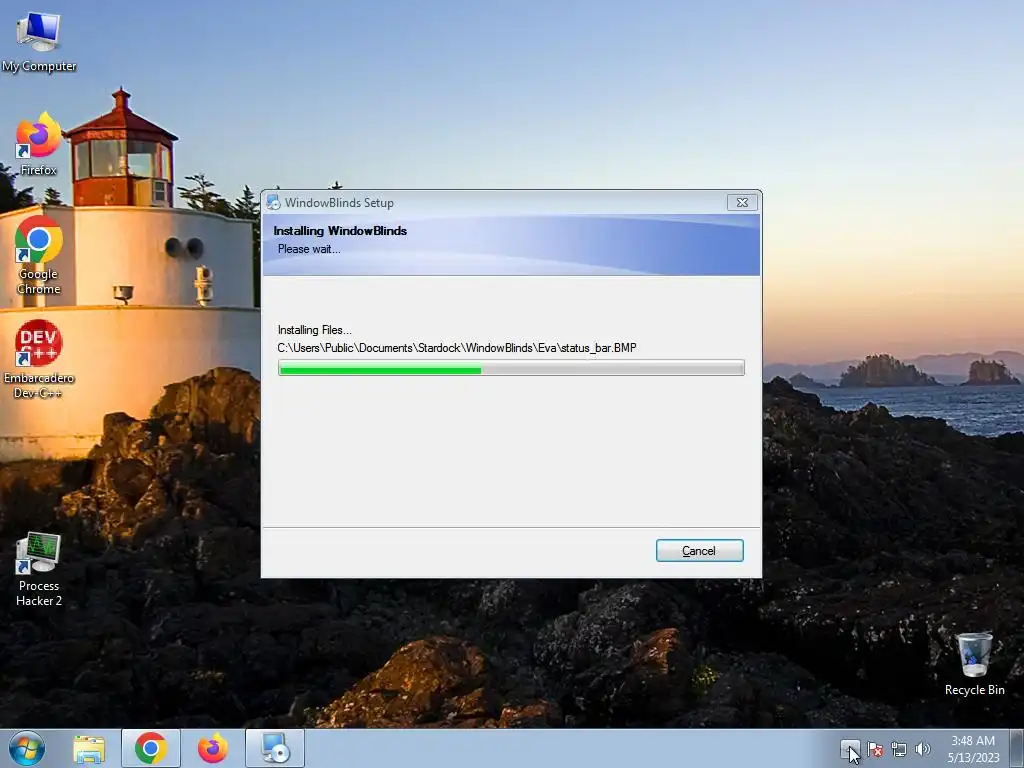Click the green installation progress bar
This screenshot has width=1024, height=768.
point(511,368)
